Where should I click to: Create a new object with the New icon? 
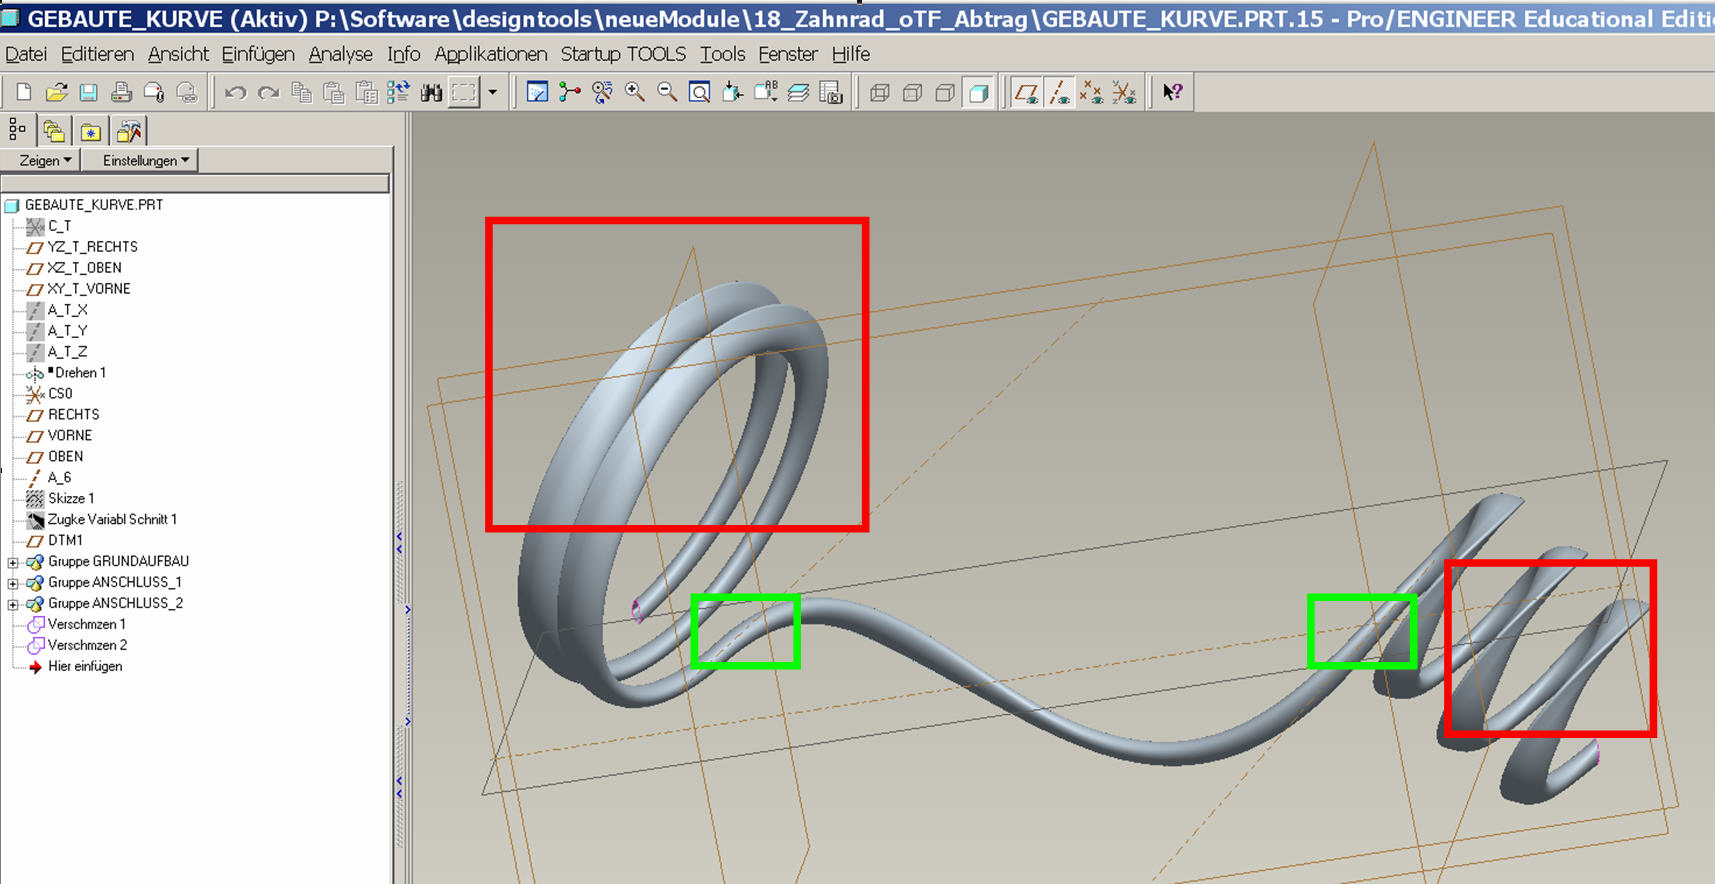pyautogui.click(x=24, y=93)
